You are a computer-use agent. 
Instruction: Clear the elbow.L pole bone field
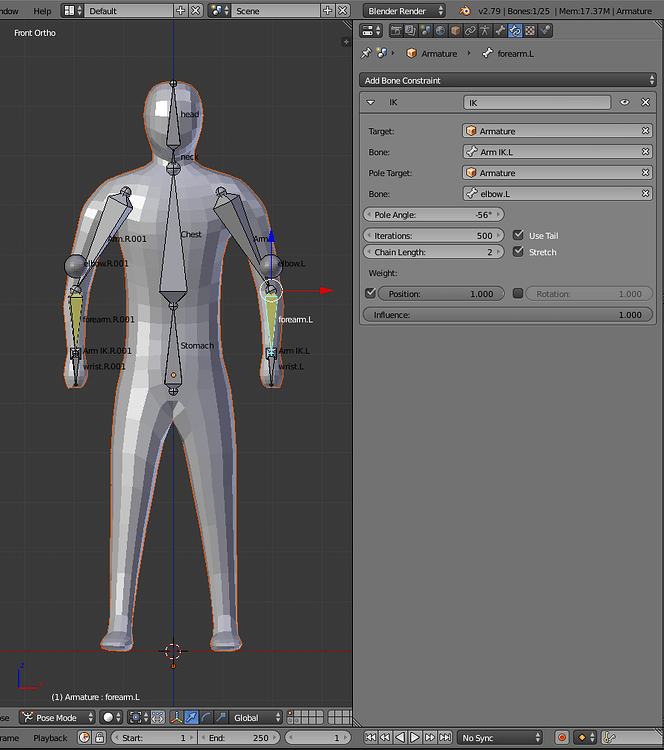click(x=645, y=193)
